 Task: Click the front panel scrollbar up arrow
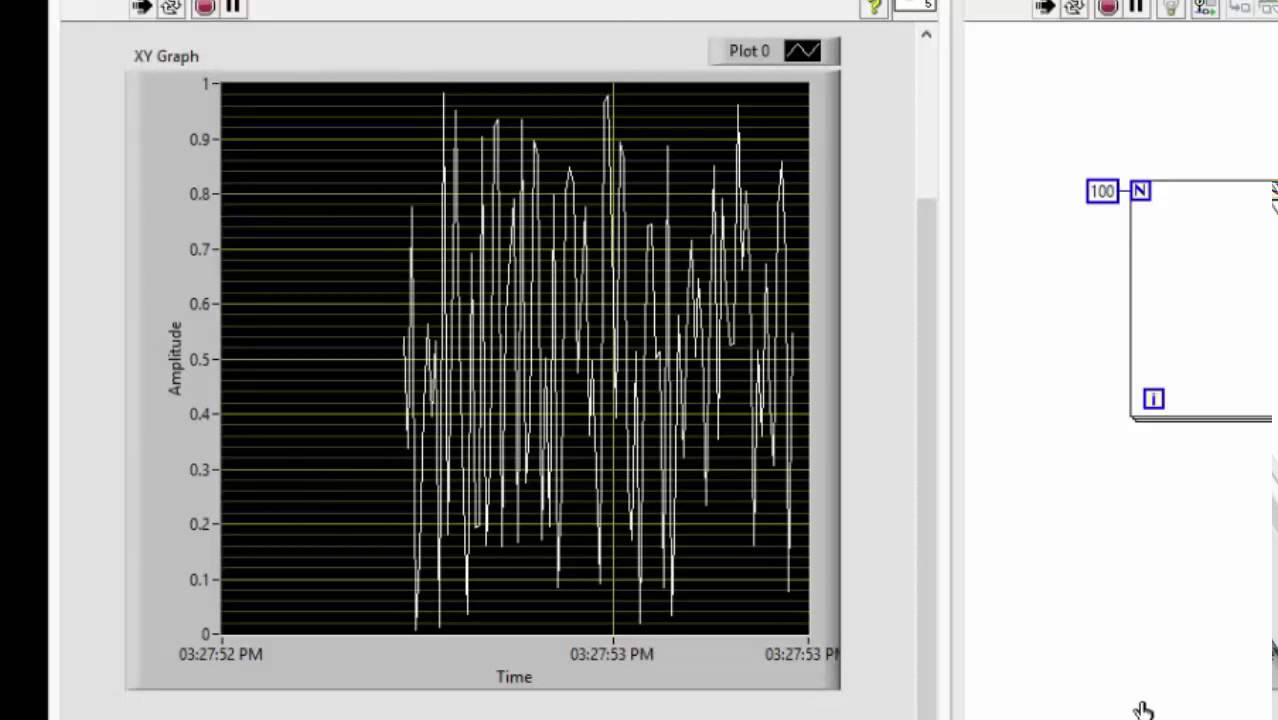click(x=926, y=35)
